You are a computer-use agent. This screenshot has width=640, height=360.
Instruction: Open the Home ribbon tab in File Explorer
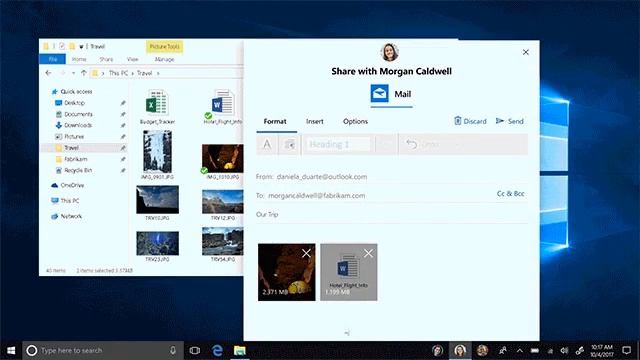[x=79, y=59]
